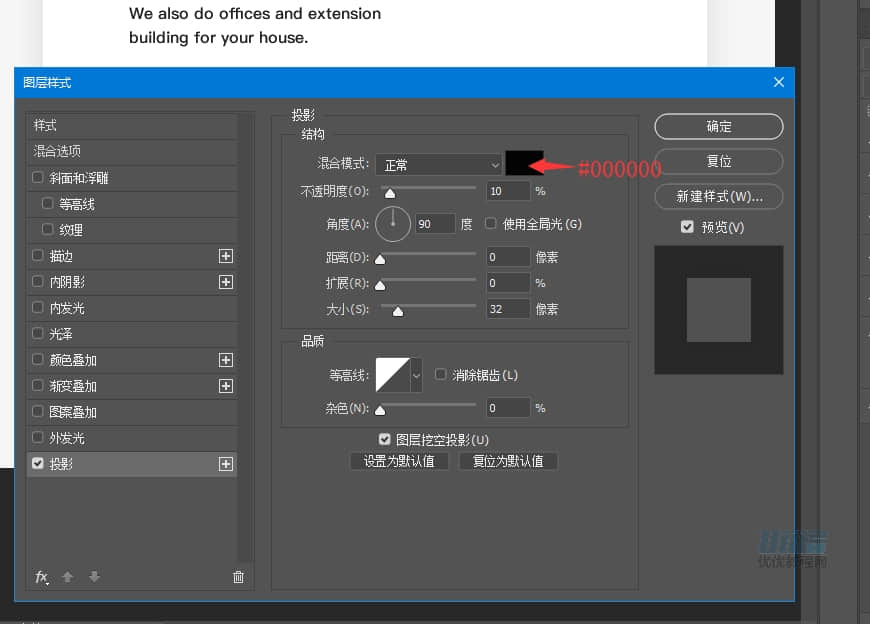Click the 扩展 value field
Image resolution: width=870 pixels, height=624 pixels.
(508, 283)
